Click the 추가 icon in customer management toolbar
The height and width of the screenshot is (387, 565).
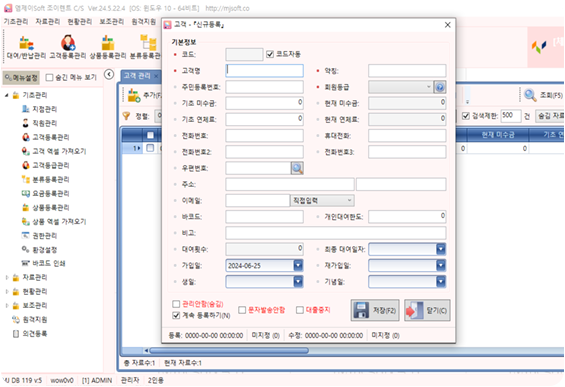tap(134, 95)
